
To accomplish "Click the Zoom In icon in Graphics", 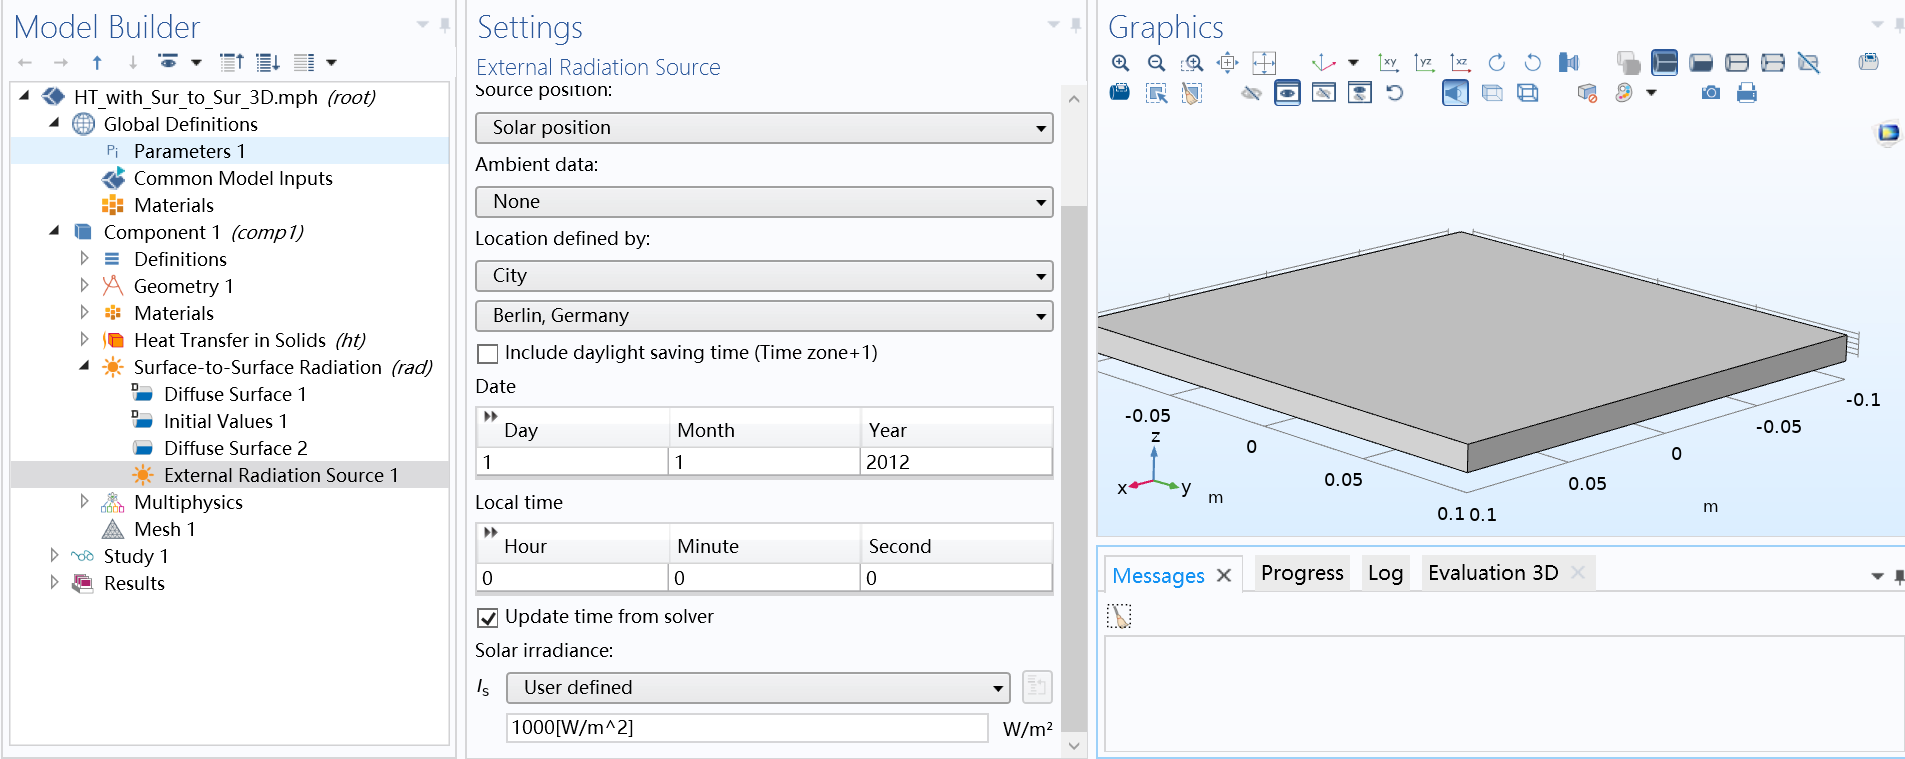I will tap(1120, 63).
